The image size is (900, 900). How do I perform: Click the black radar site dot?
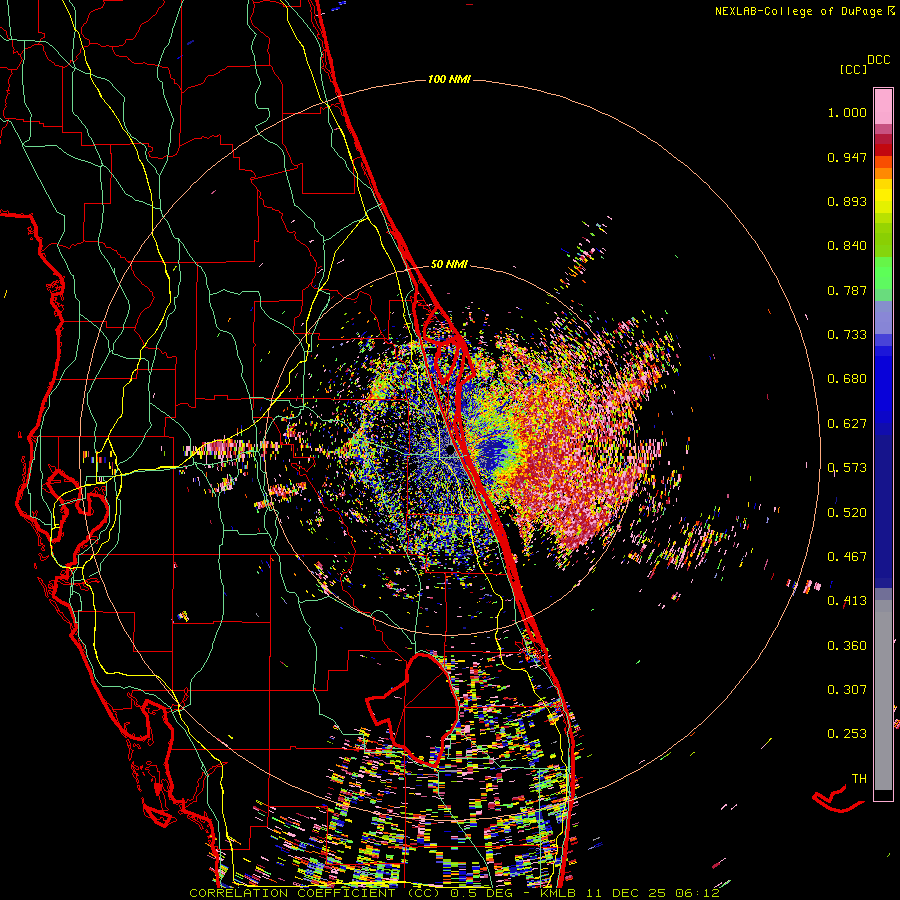pos(450,452)
